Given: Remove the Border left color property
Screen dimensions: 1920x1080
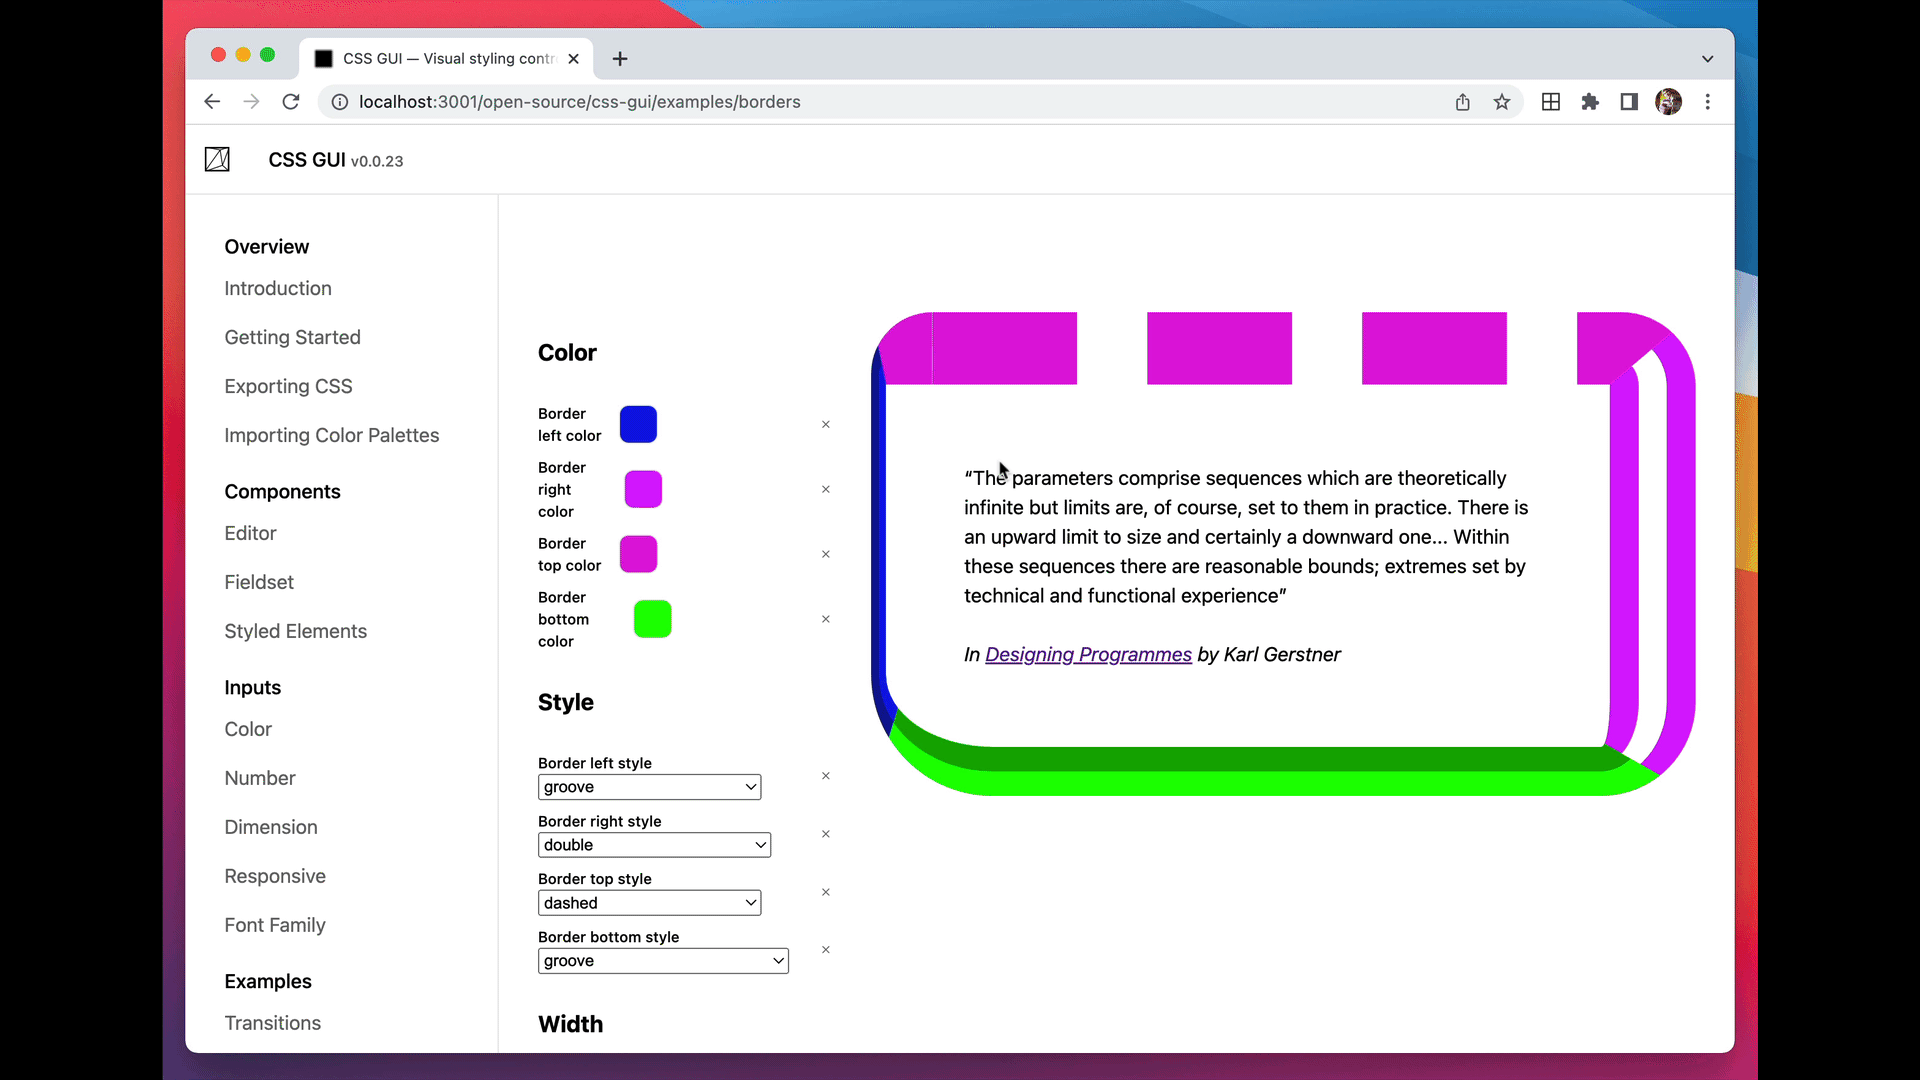Looking at the screenshot, I should (x=826, y=425).
